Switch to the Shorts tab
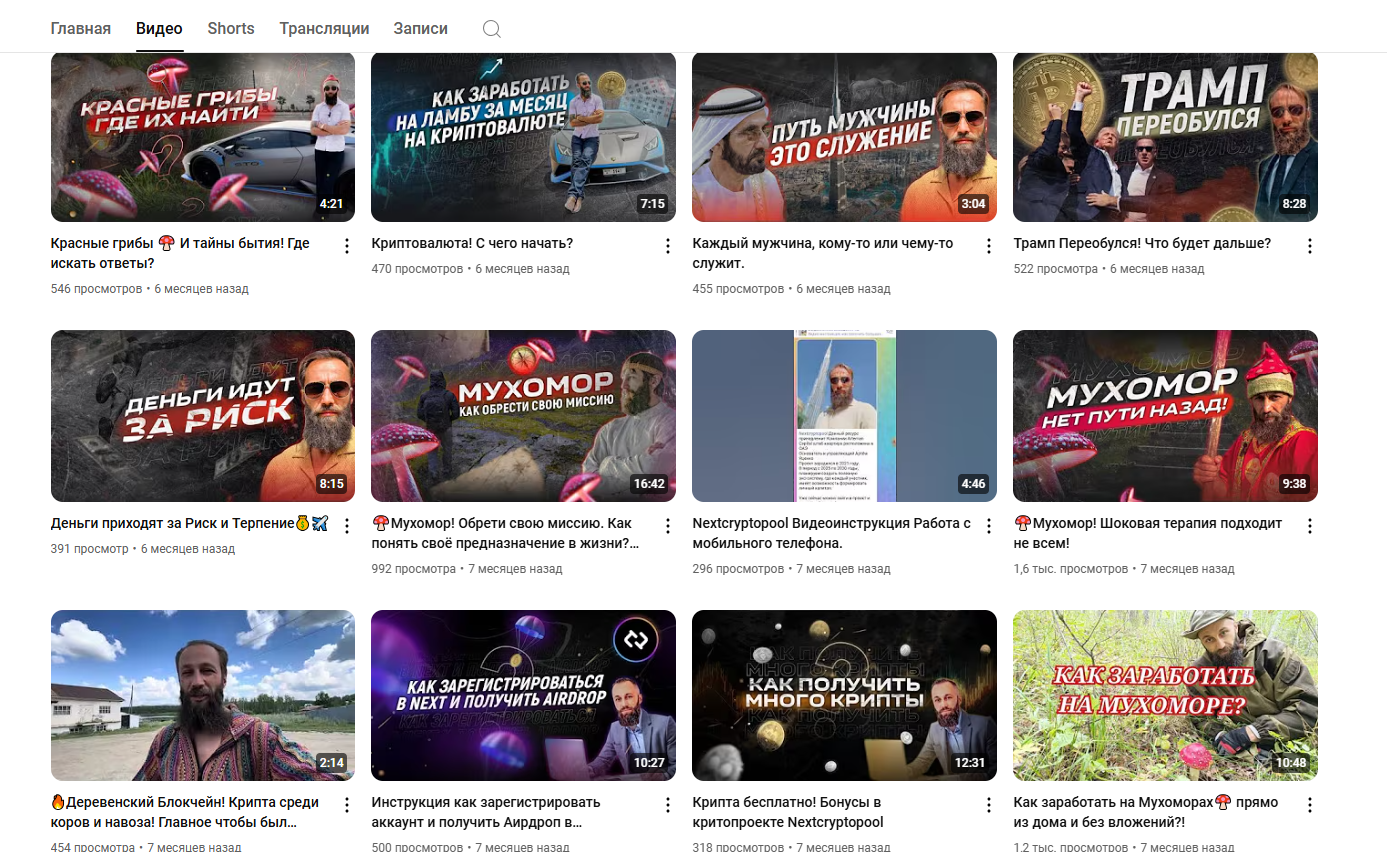This screenshot has width=1387, height=852. (231, 29)
